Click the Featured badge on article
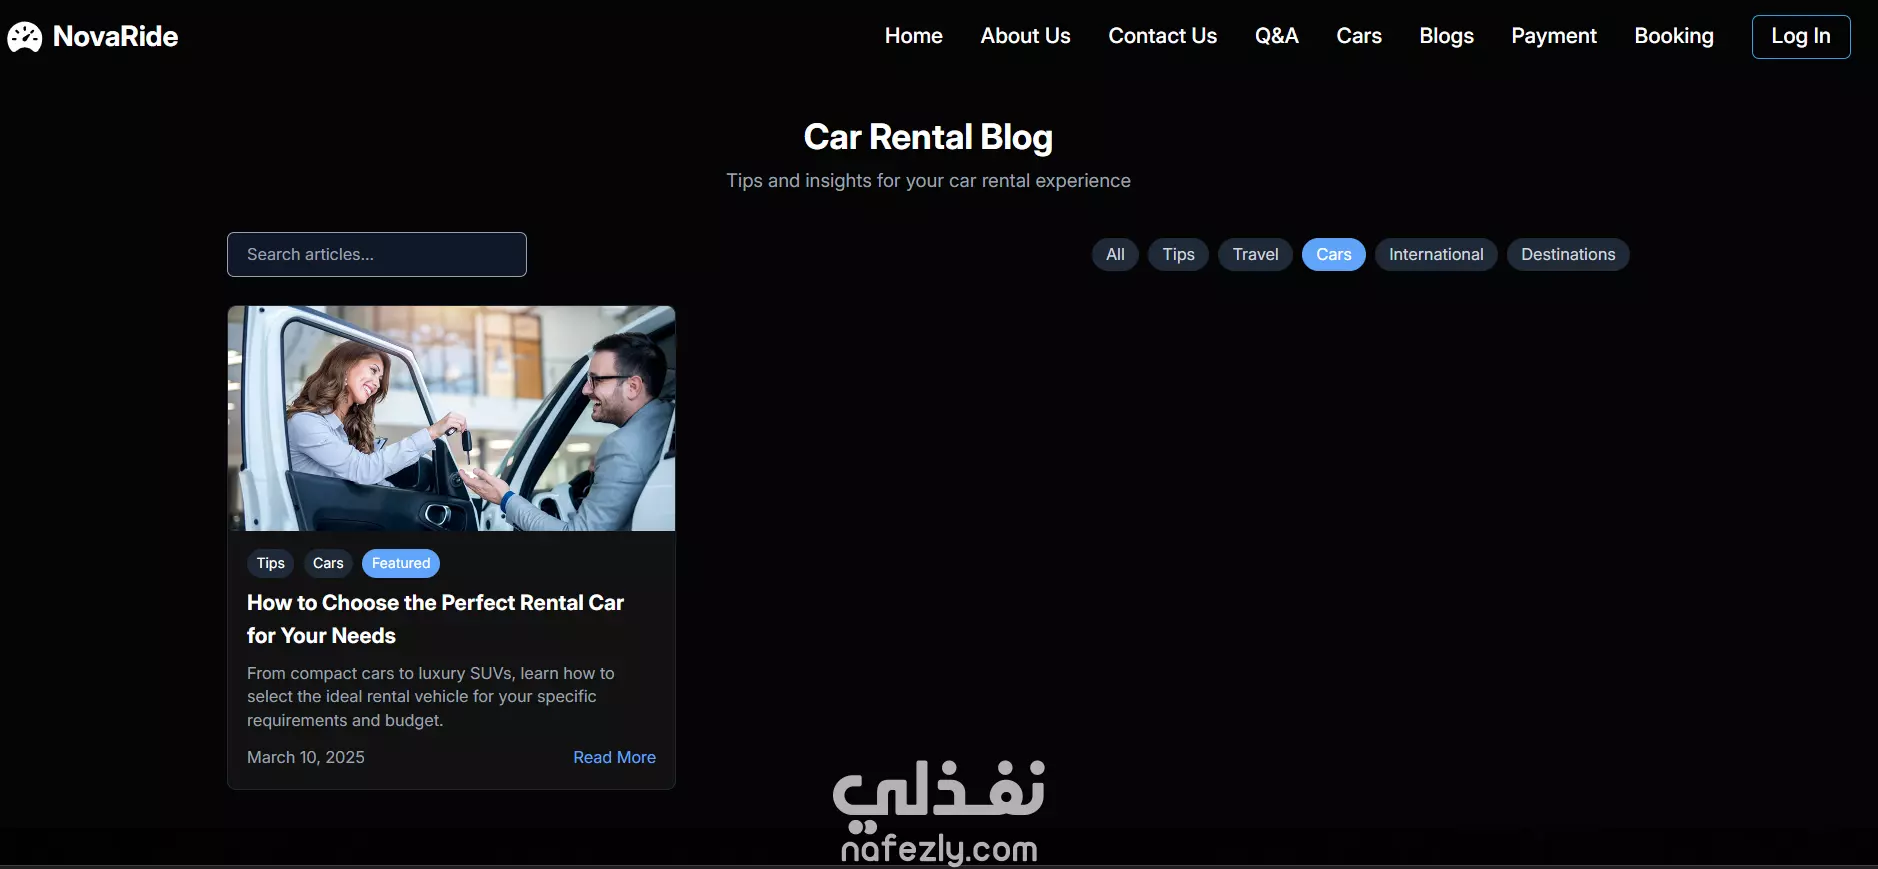Image resolution: width=1878 pixels, height=869 pixels. (x=400, y=563)
